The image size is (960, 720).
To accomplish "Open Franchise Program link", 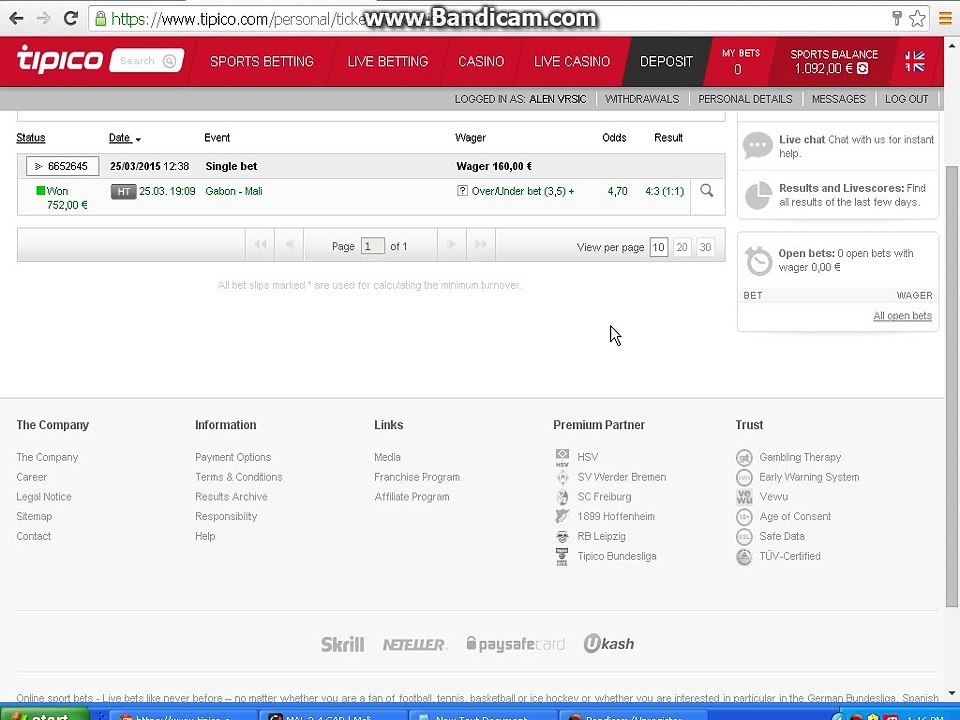I will pos(417,477).
